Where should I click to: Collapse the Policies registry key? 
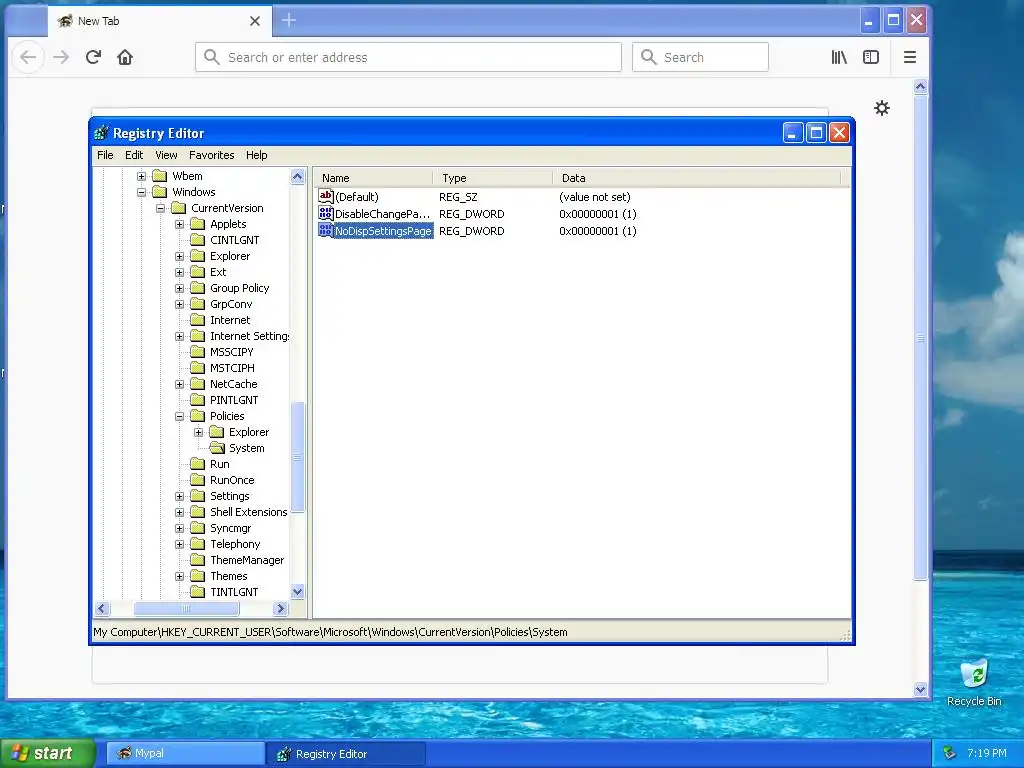pyautogui.click(x=179, y=416)
